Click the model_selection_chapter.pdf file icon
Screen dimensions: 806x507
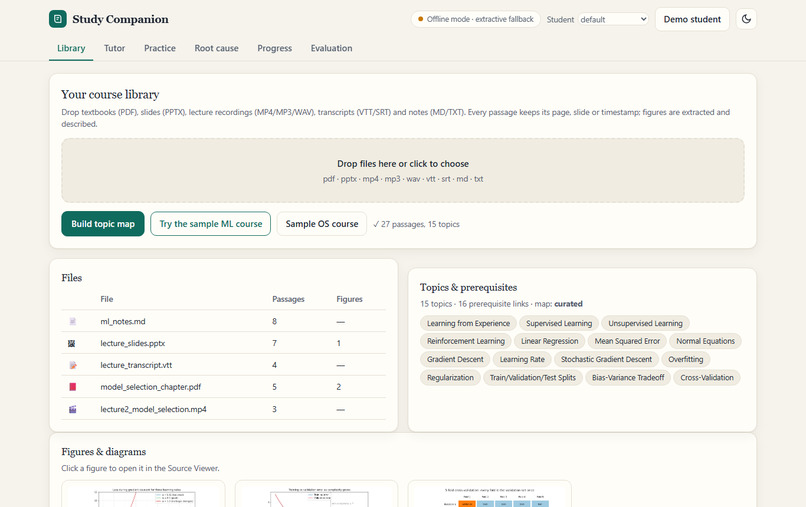point(72,387)
